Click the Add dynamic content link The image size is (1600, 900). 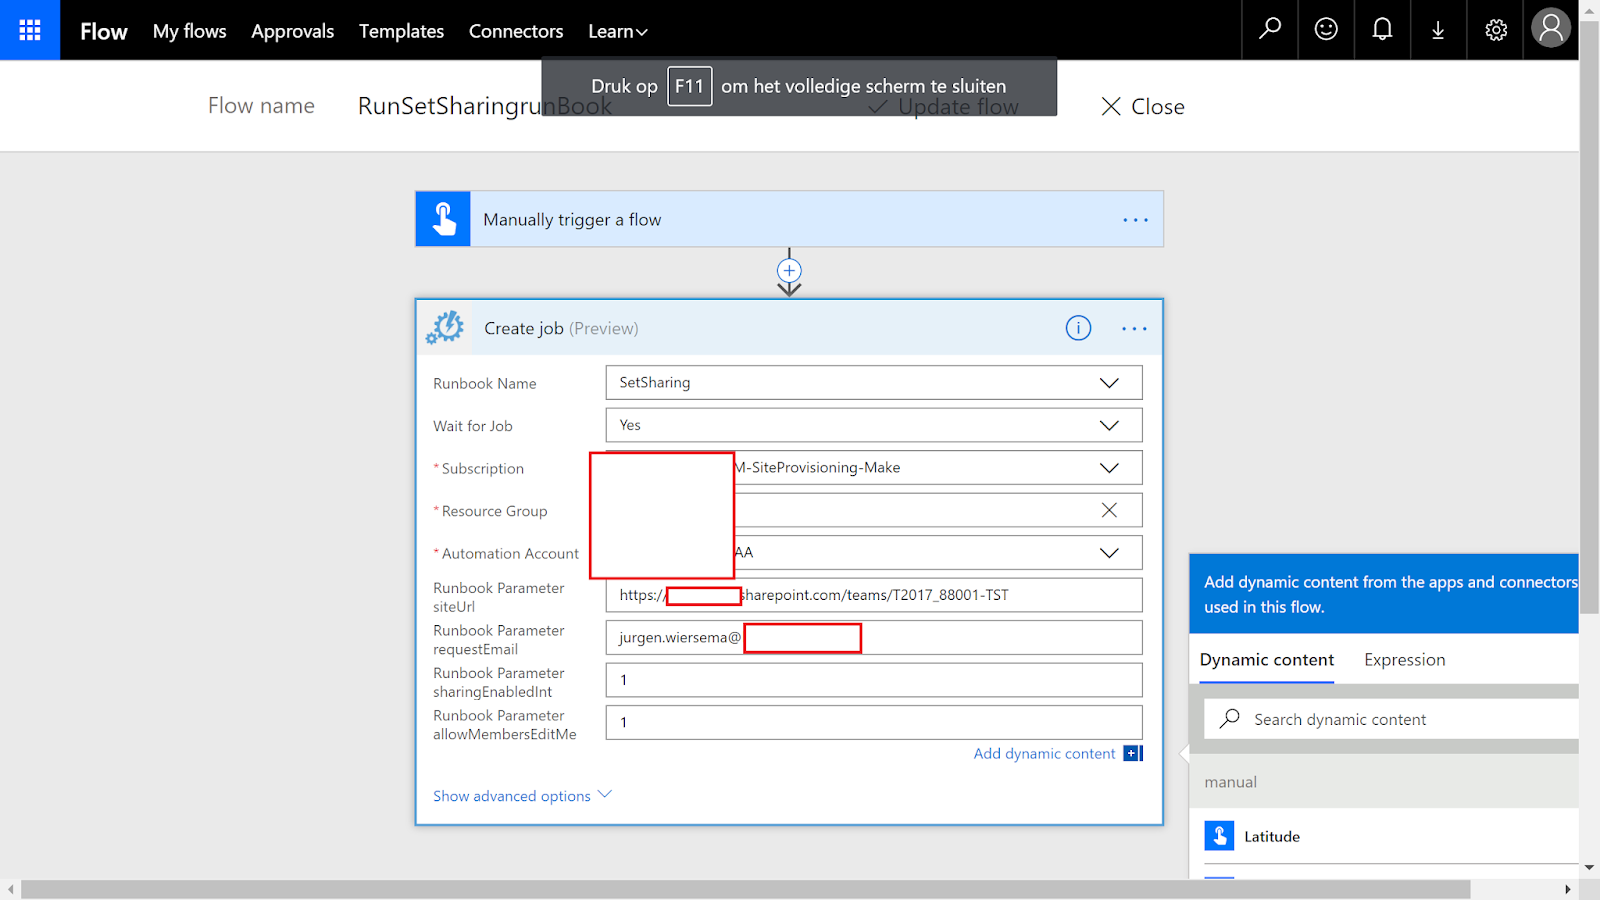point(1044,753)
